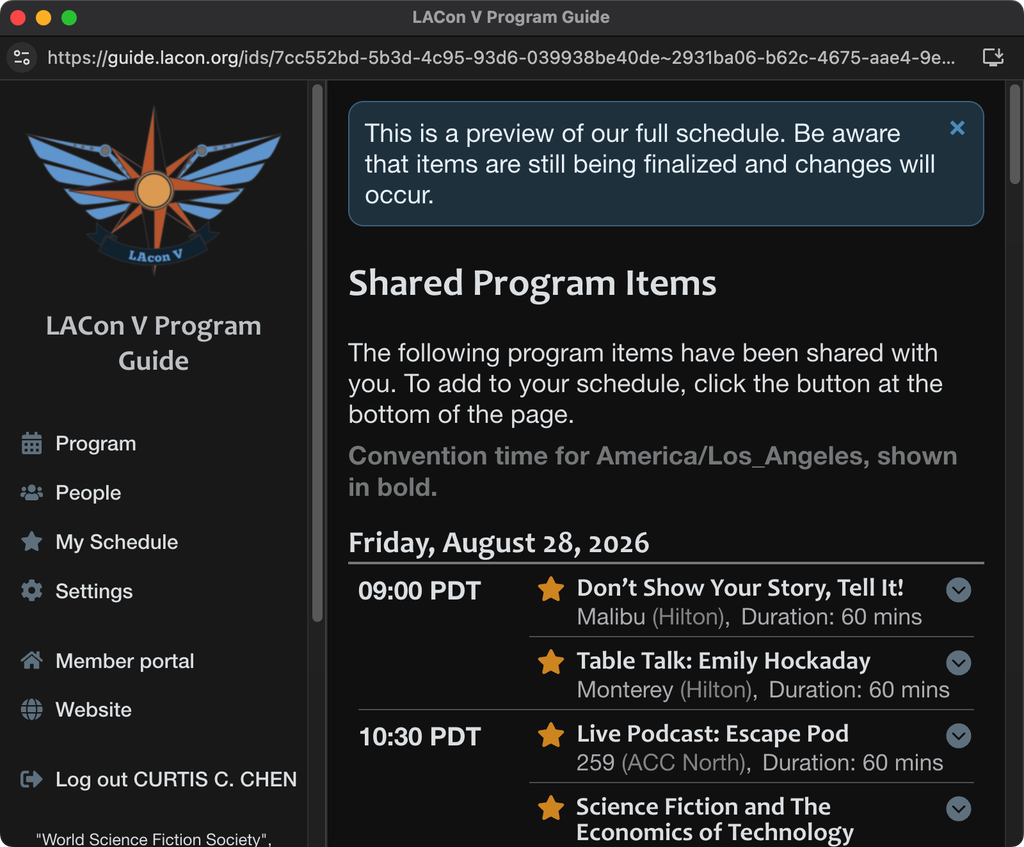Click the My Schedule star icon

(x=31, y=541)
